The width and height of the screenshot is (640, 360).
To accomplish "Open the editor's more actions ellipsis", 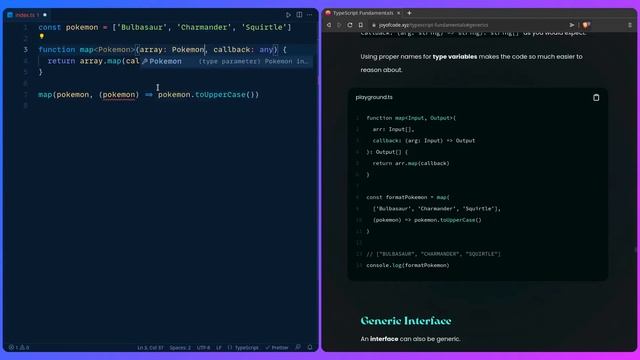I will tap(310, 15).
